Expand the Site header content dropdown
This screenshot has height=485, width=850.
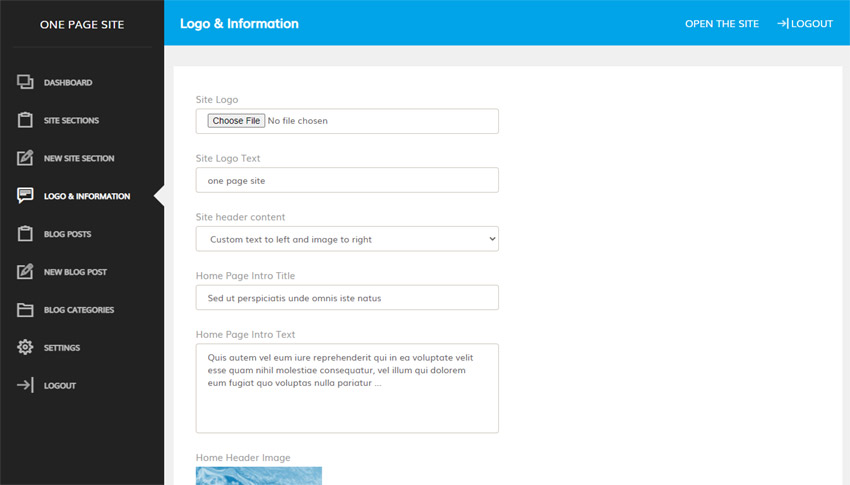click(347, 239)
